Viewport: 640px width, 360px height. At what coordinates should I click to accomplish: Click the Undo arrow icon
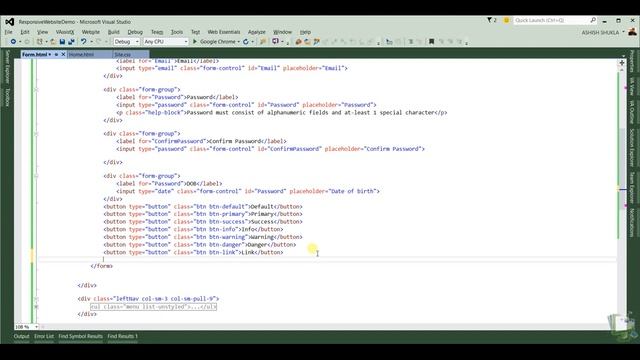coord(83,42)
